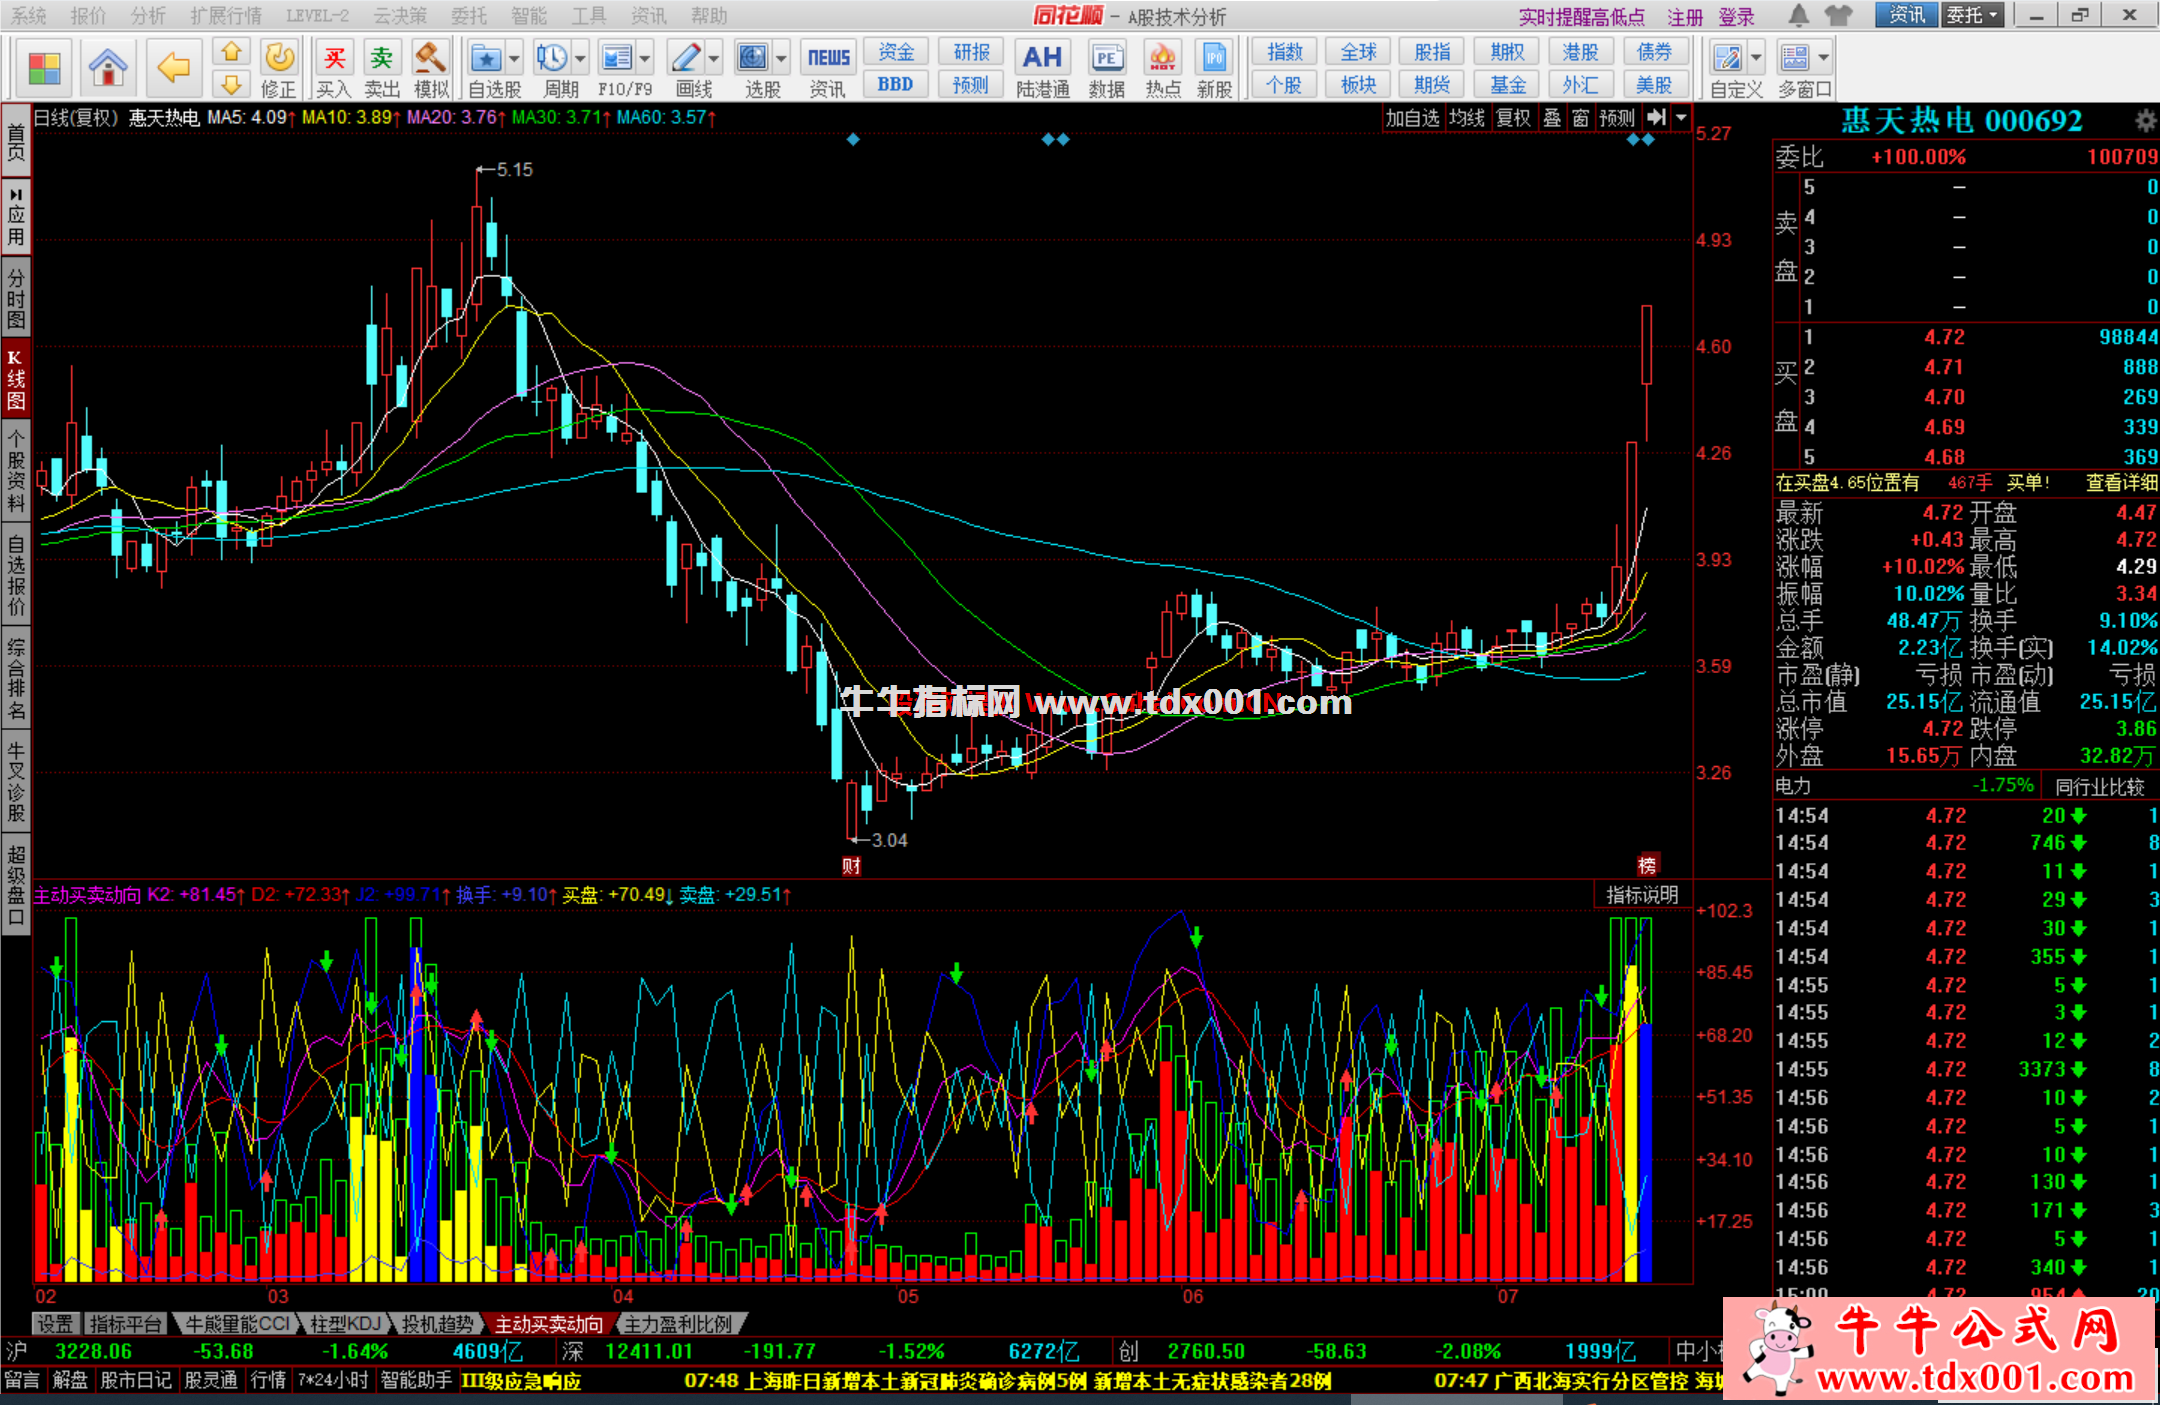Viewport: 2160px width, 1405px height.
Task: Click the 同行业比较 button
Action: point(2100,786)
